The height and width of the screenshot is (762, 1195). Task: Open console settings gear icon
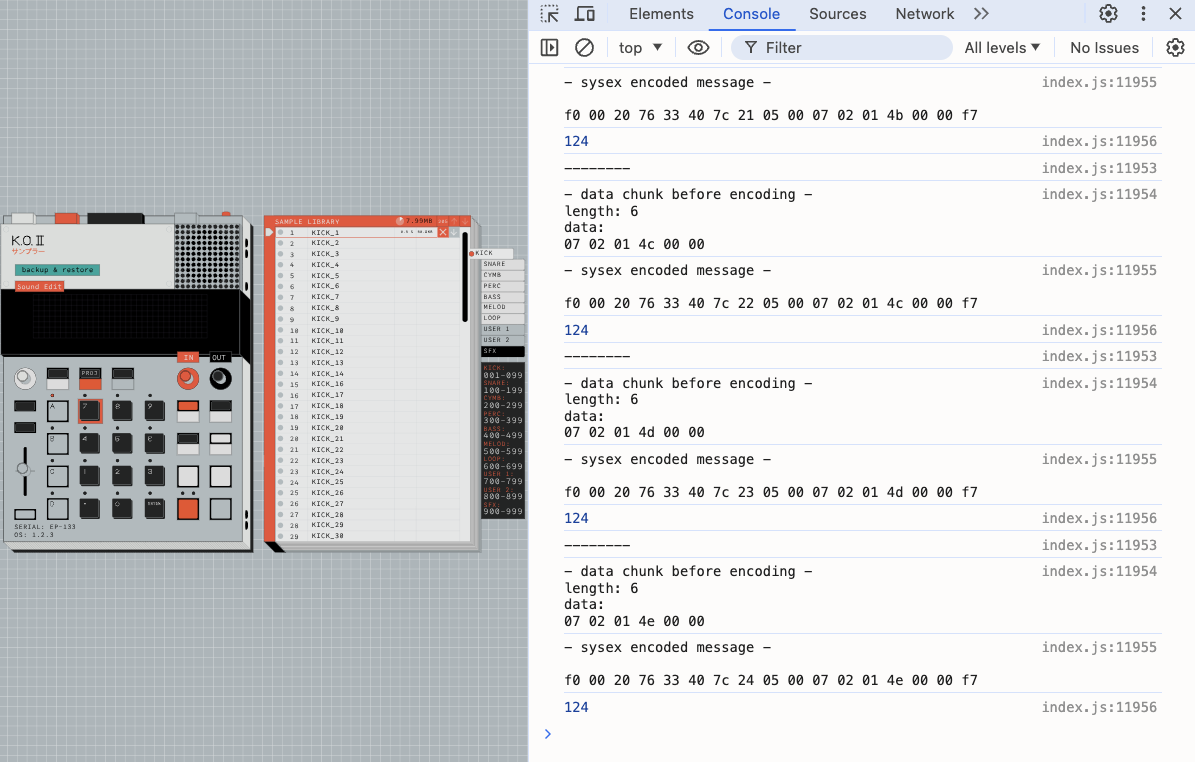(1175, 47)
